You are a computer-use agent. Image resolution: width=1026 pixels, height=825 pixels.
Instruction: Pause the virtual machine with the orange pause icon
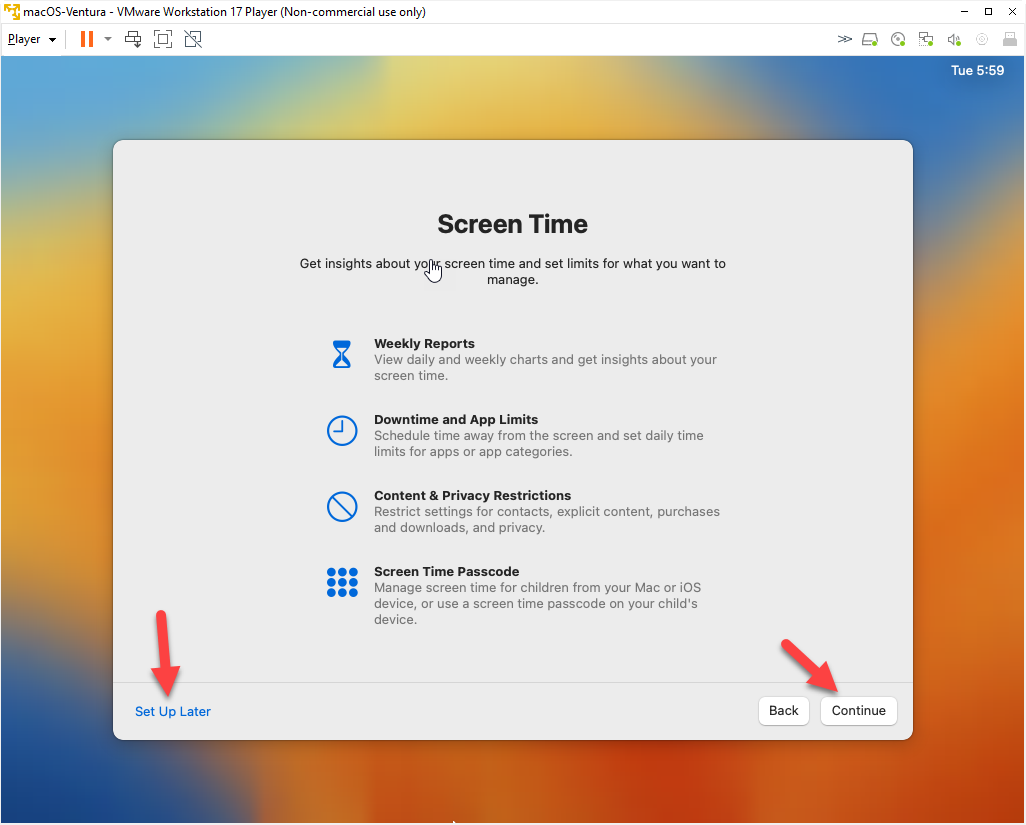pos(87,39)
